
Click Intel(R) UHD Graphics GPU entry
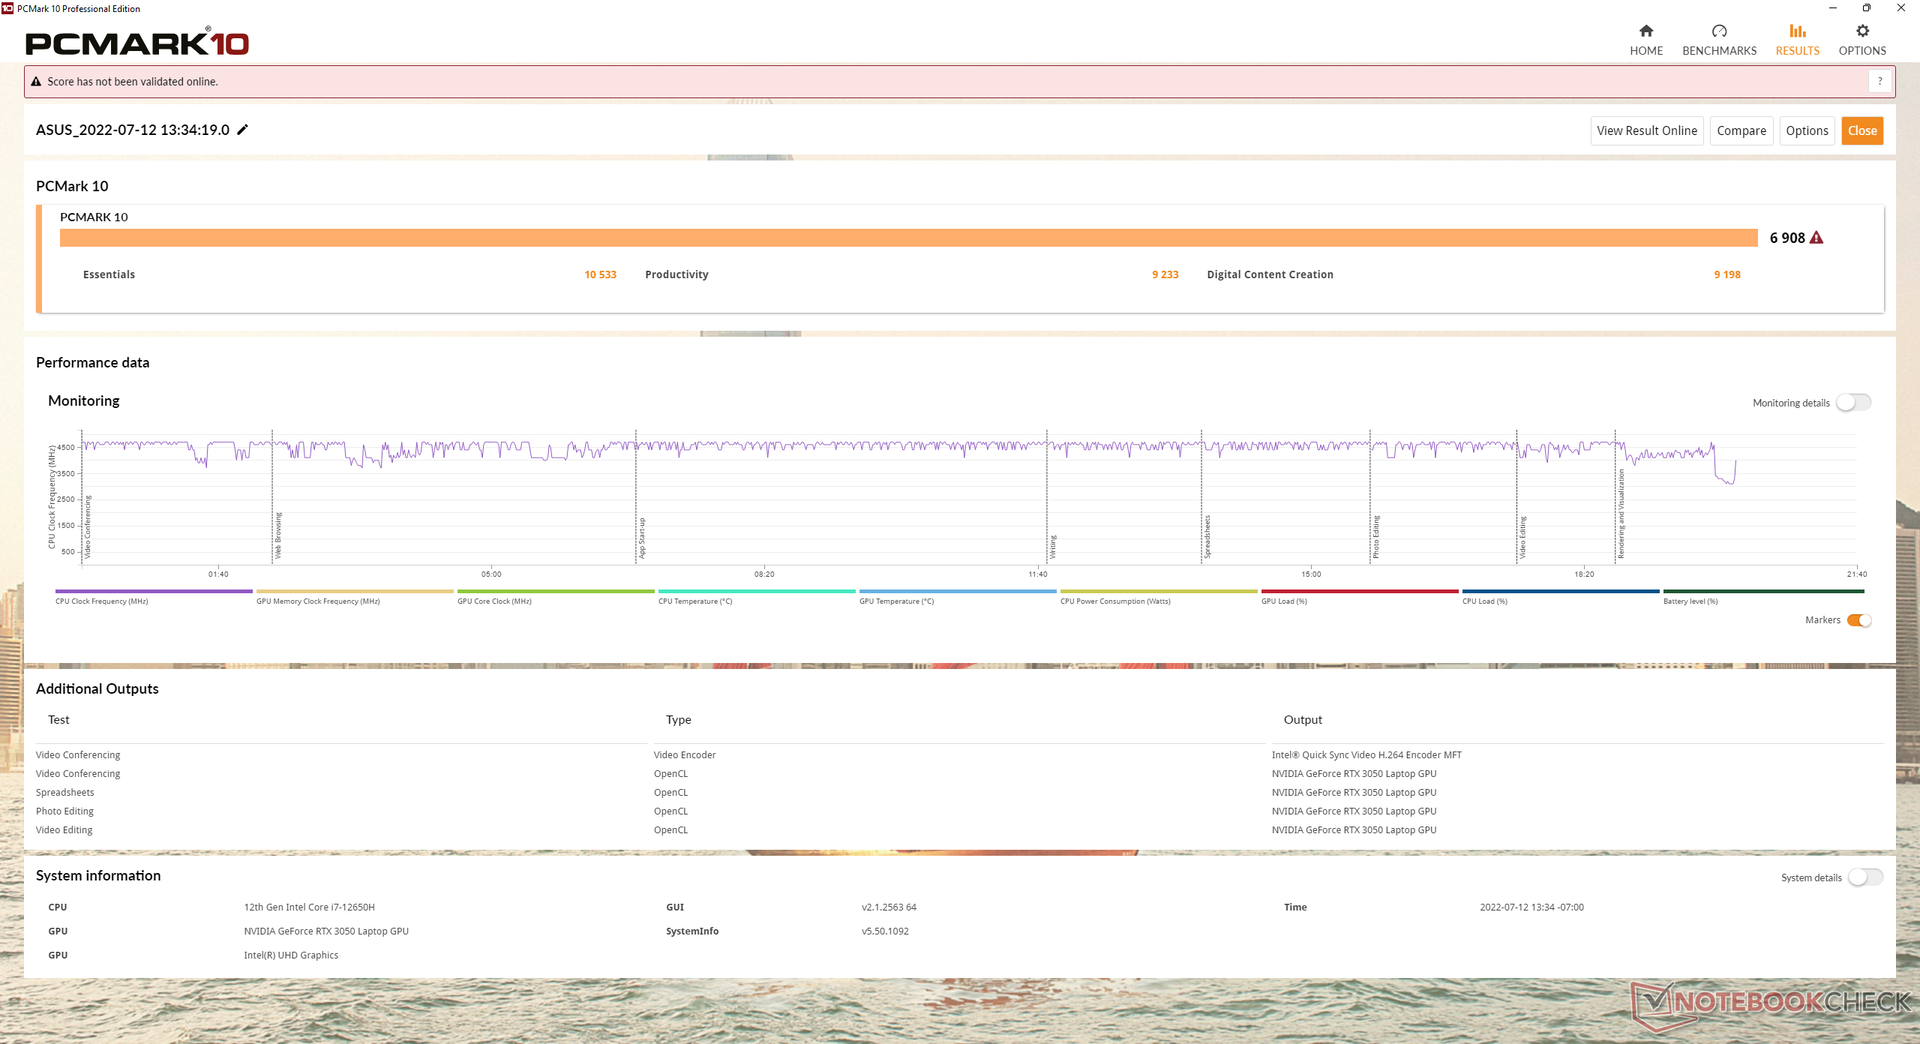pyautogui.click(x=291, y=956)
